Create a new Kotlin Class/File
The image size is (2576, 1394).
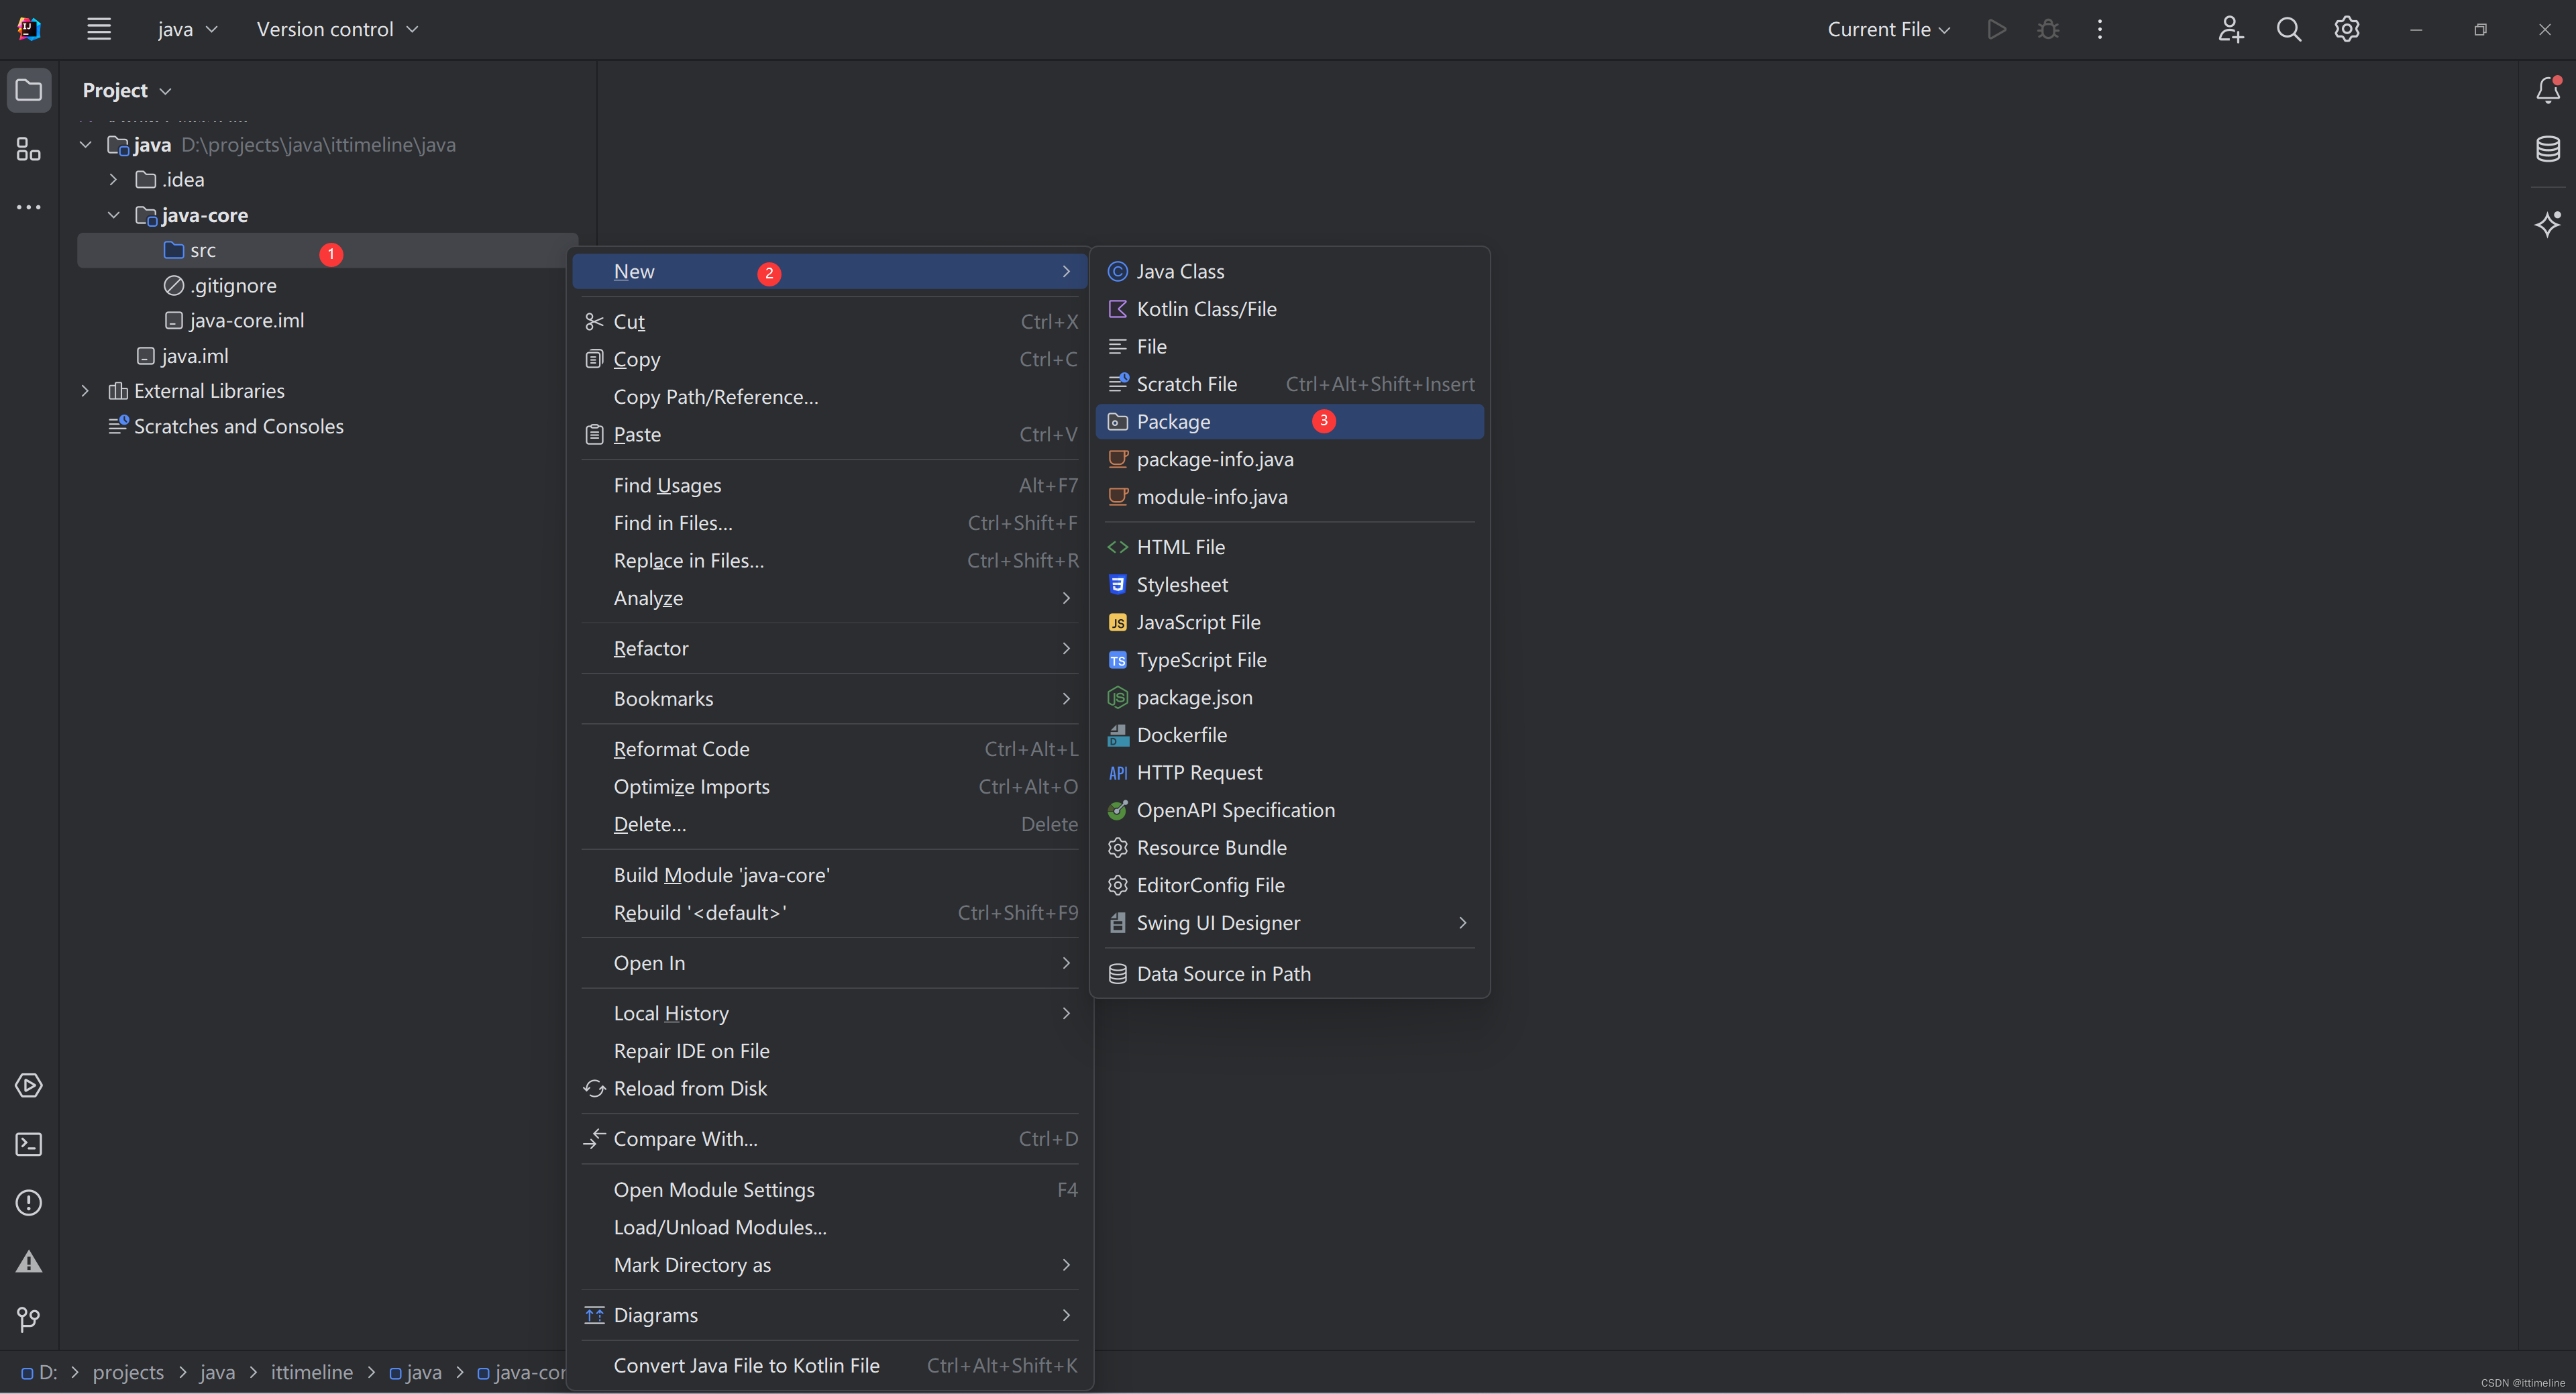[x=1290, y=309]
